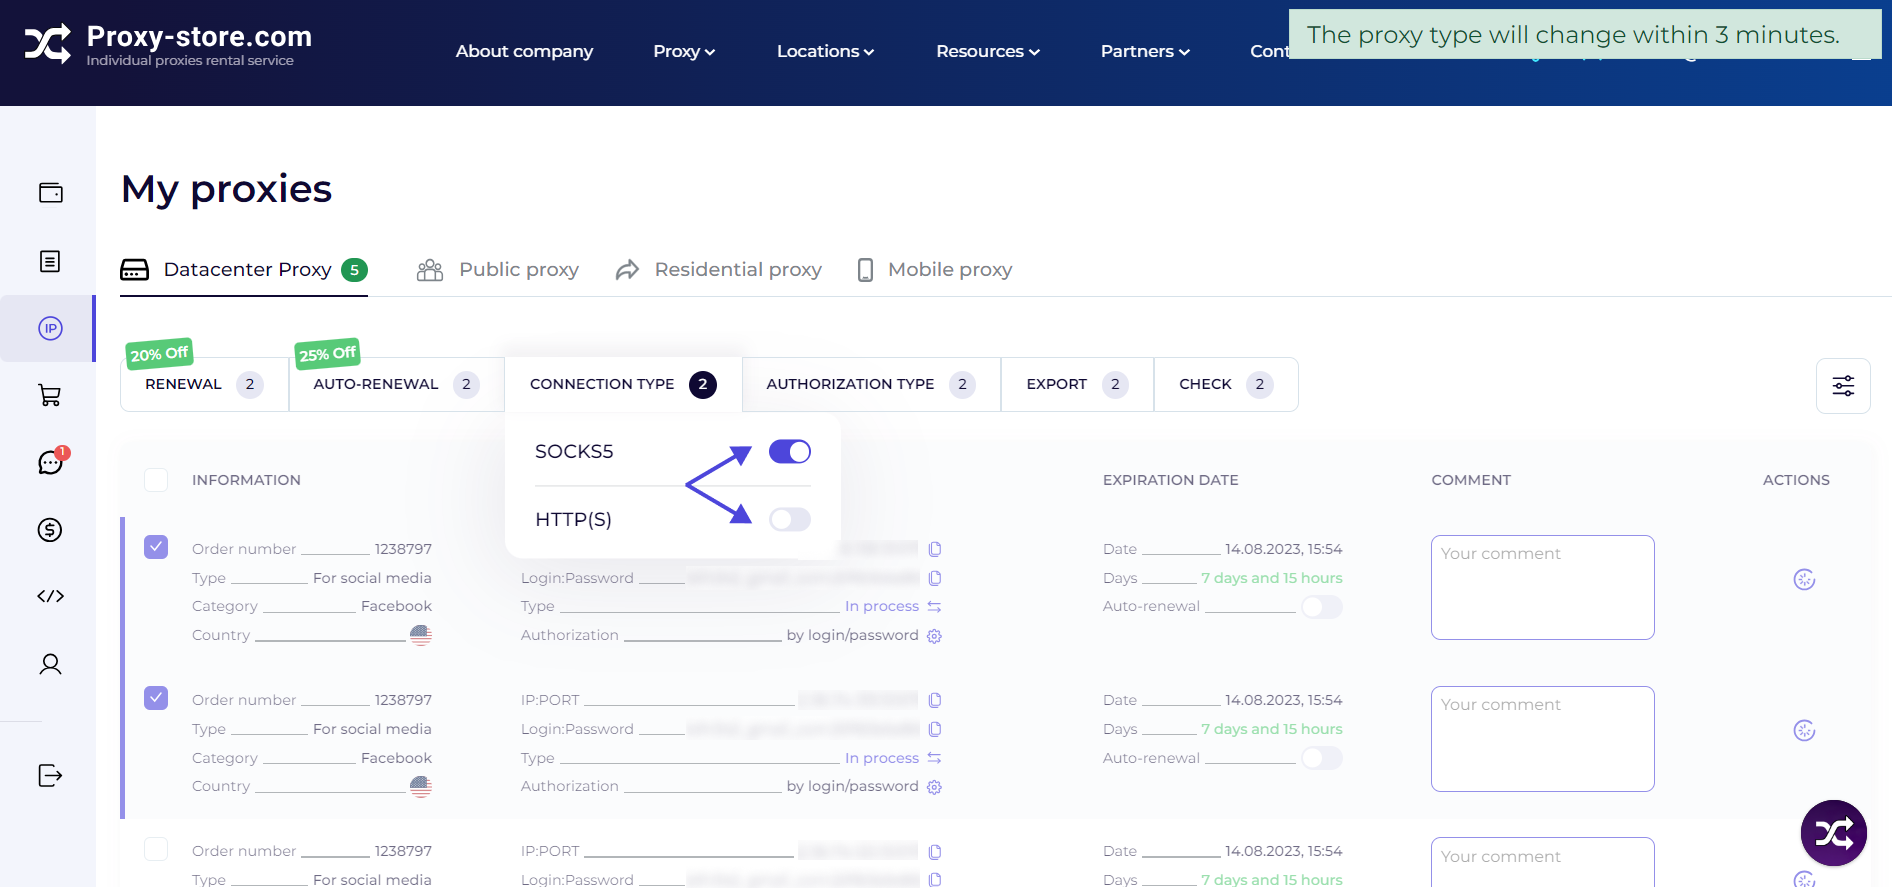Switch to Datacenter Proxy tab
This screenshot has width=1892, height=888.
[x=244, y=270]
